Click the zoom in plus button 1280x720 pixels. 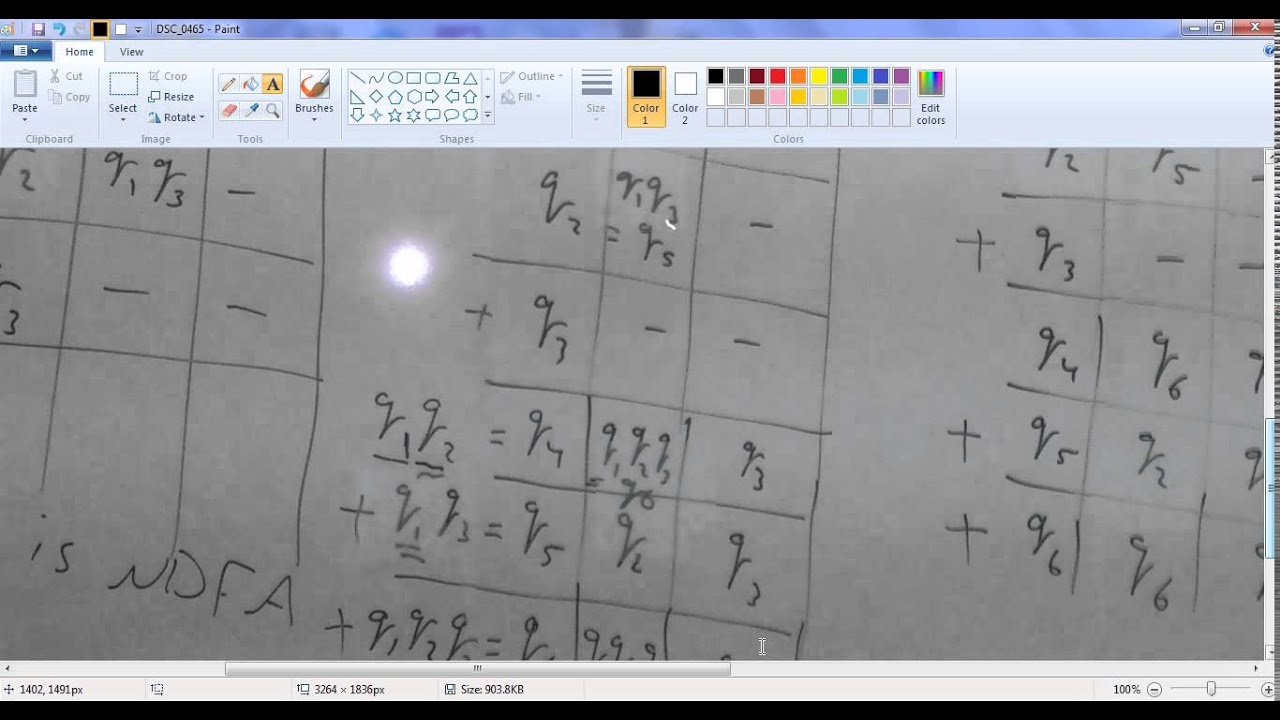coord(1268,690)
